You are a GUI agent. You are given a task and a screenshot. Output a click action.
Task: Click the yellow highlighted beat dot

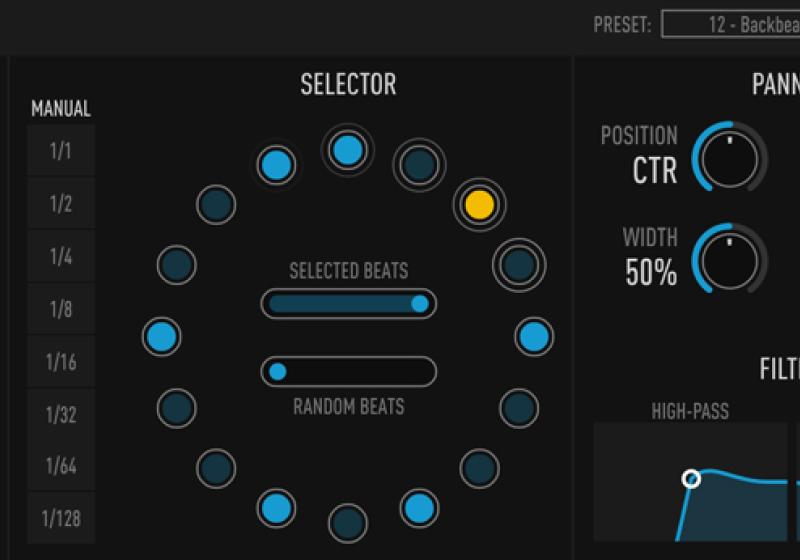coord(479,204)
